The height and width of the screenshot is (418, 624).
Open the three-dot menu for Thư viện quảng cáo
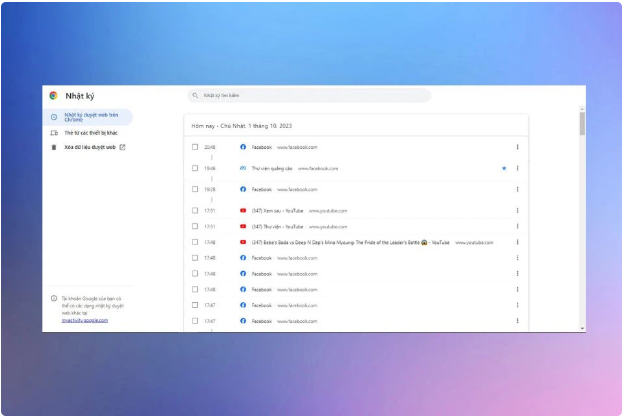click(x=517, y=168)
